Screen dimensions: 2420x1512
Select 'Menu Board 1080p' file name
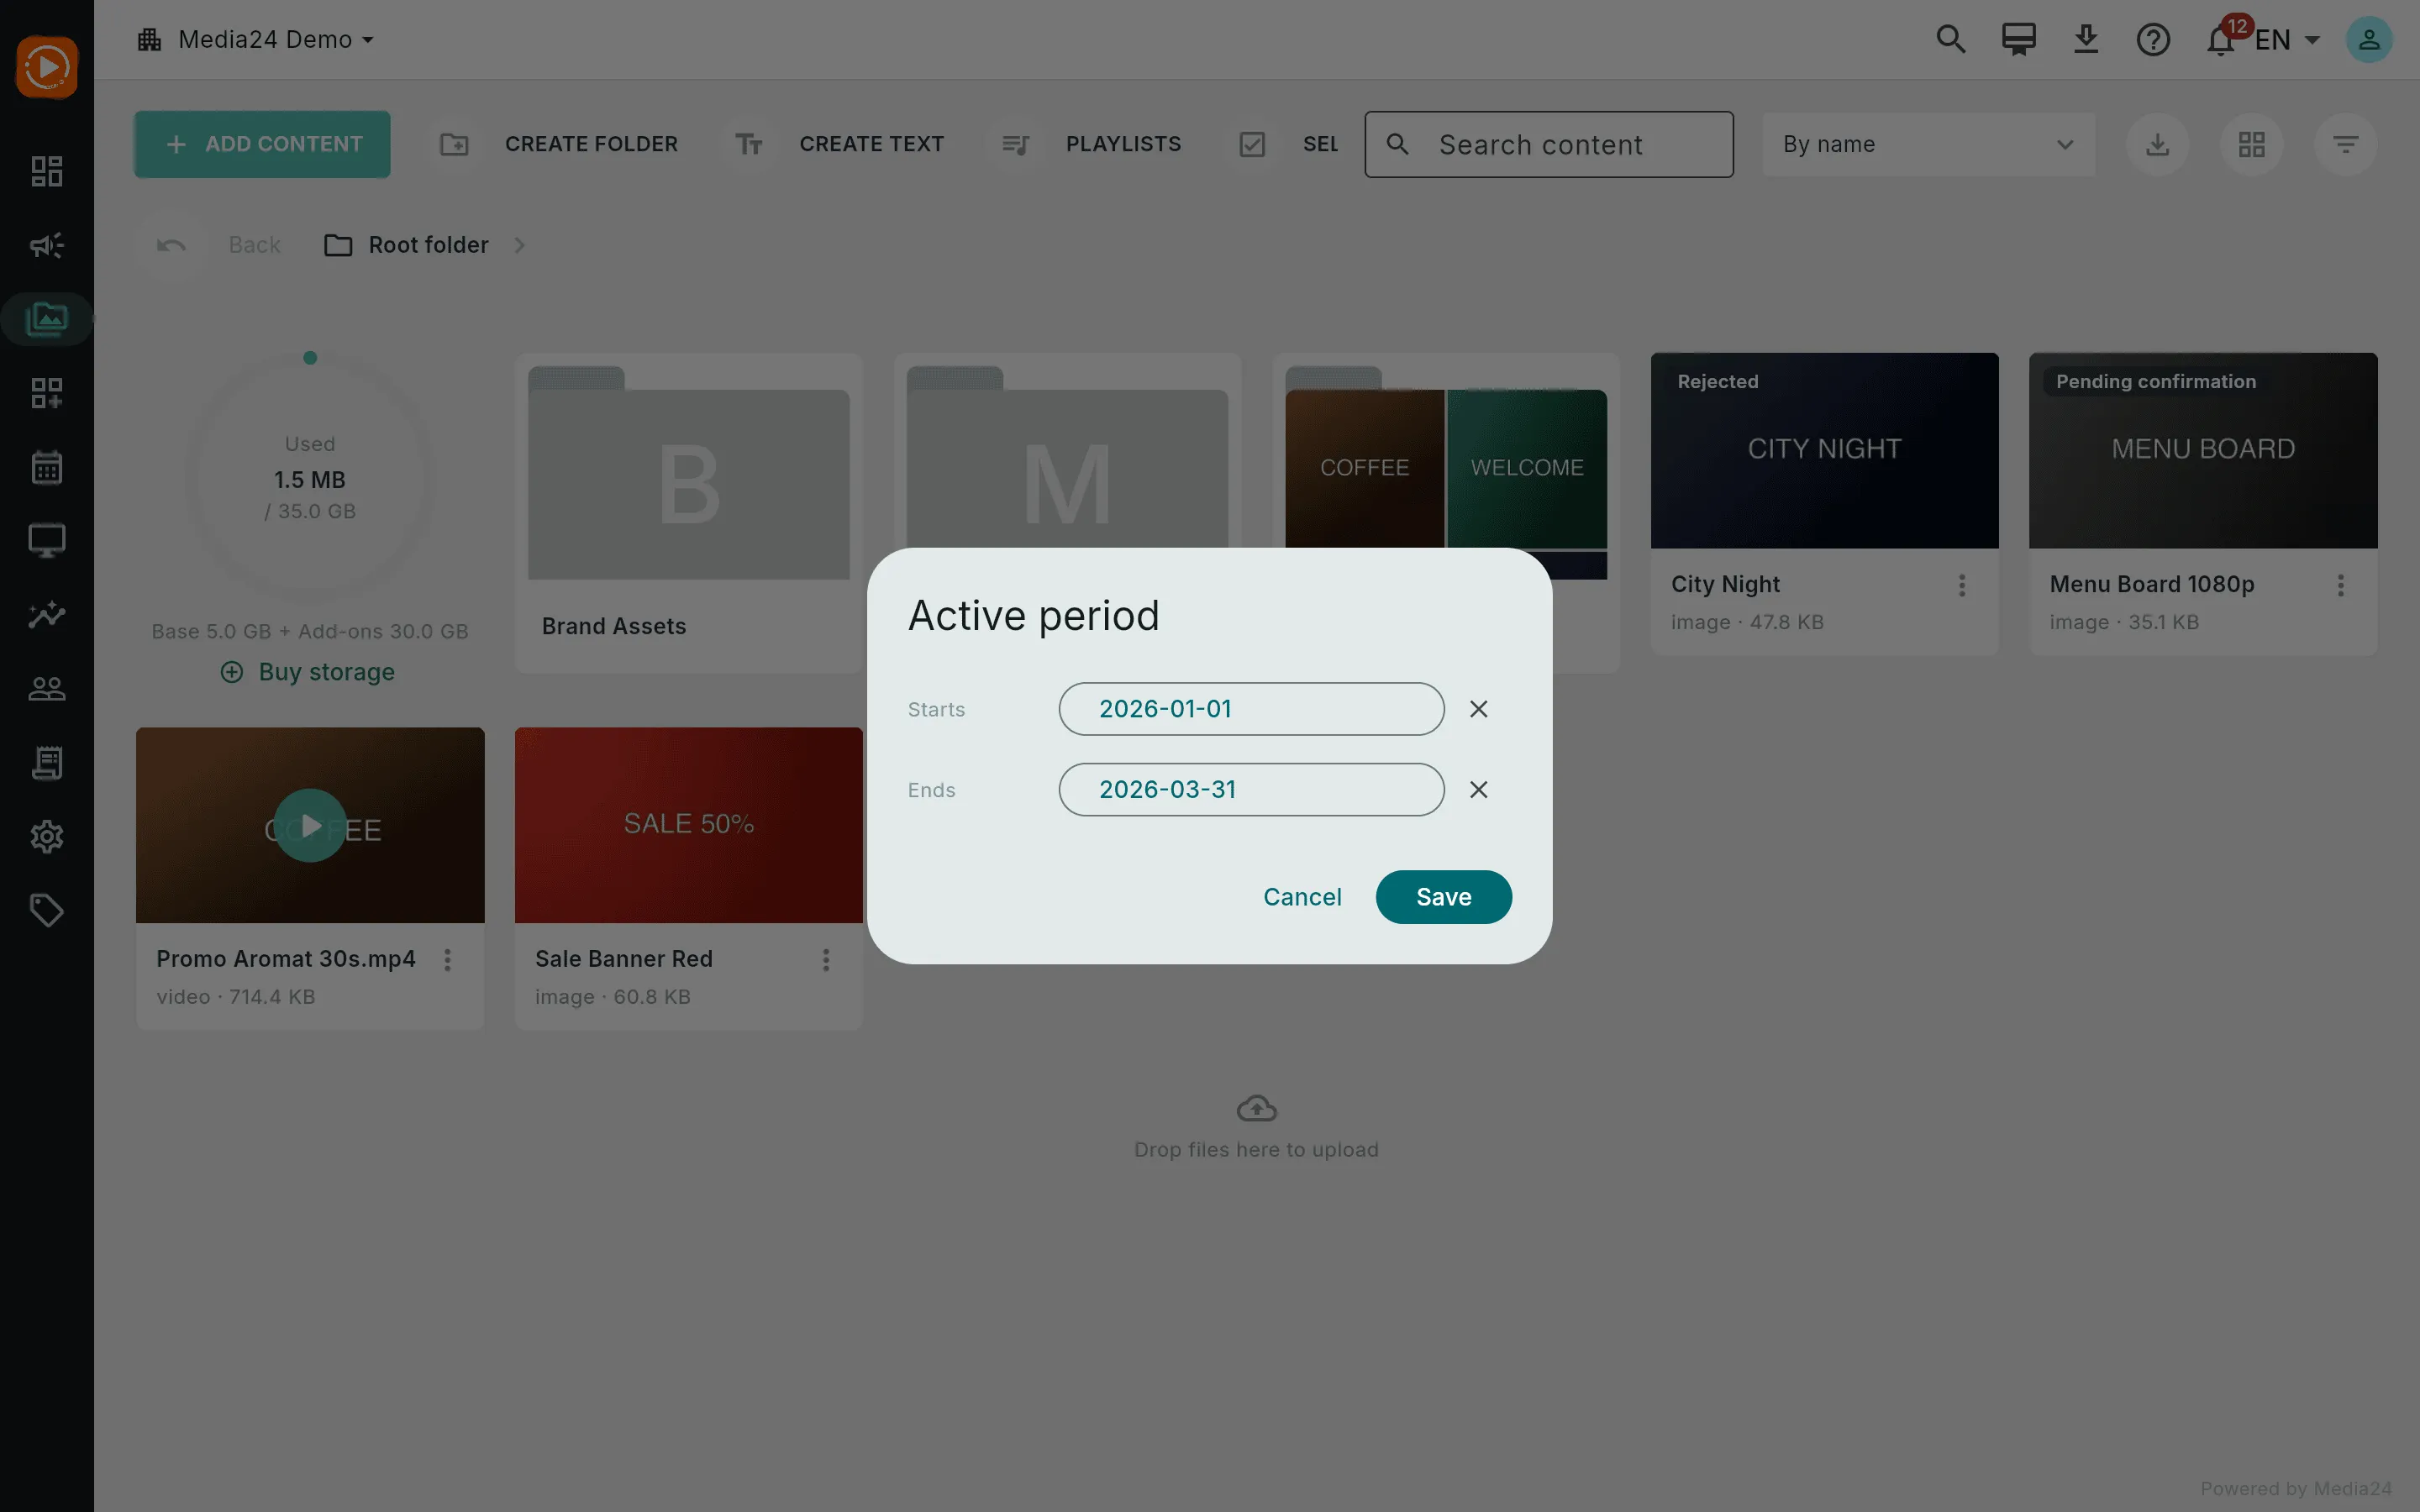(2151, 584)
